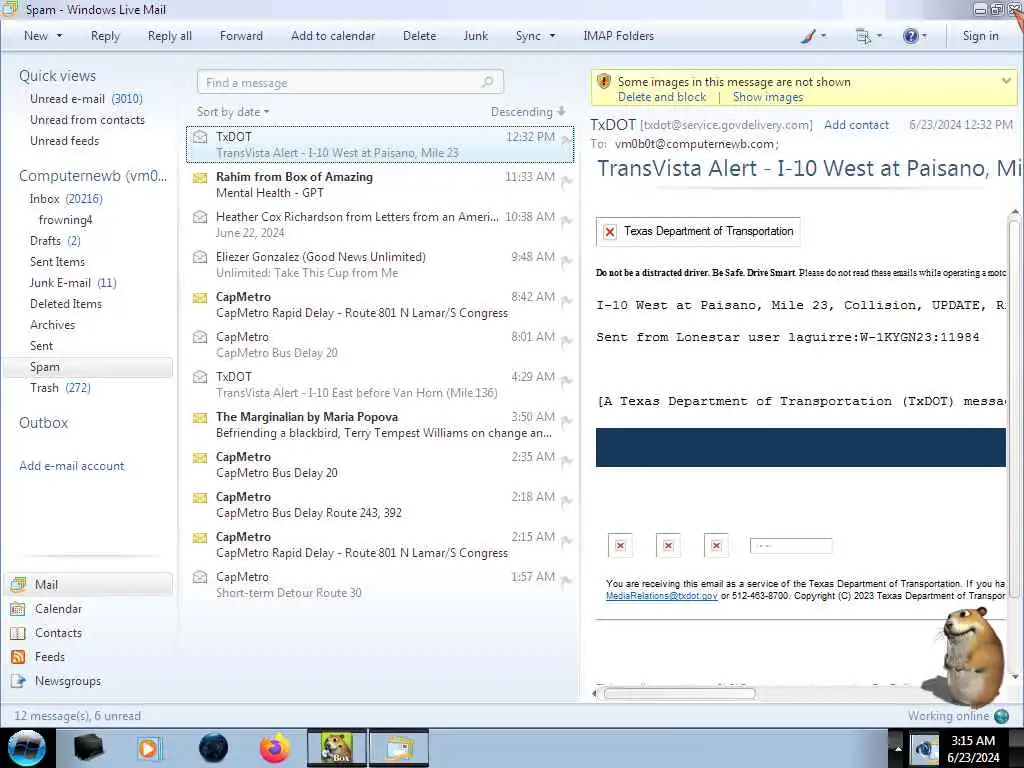Open the menus toolbar icon

(x=863, y=36)
